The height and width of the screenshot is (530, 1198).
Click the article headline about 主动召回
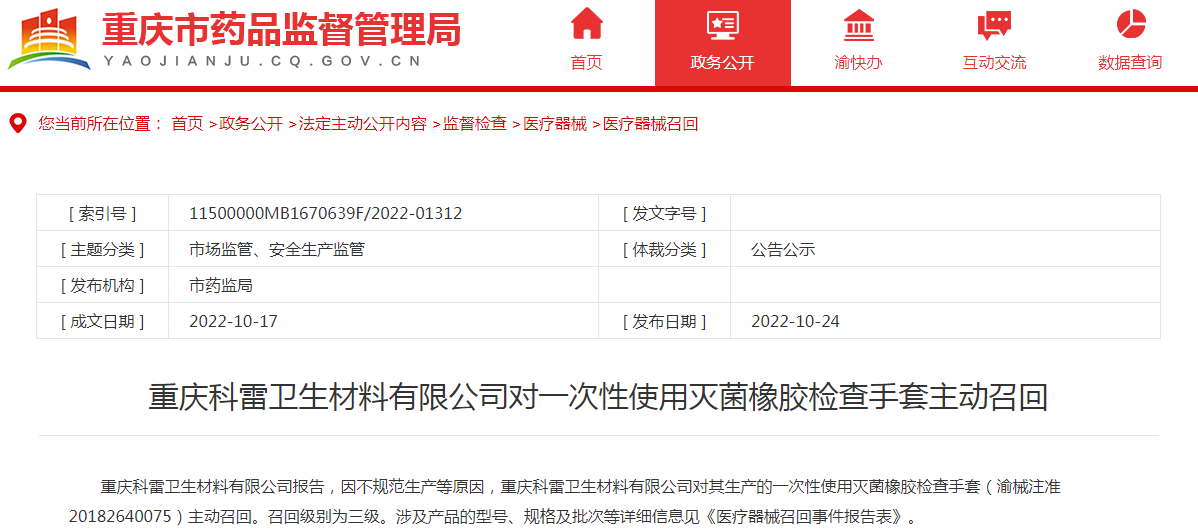point(598,398)
